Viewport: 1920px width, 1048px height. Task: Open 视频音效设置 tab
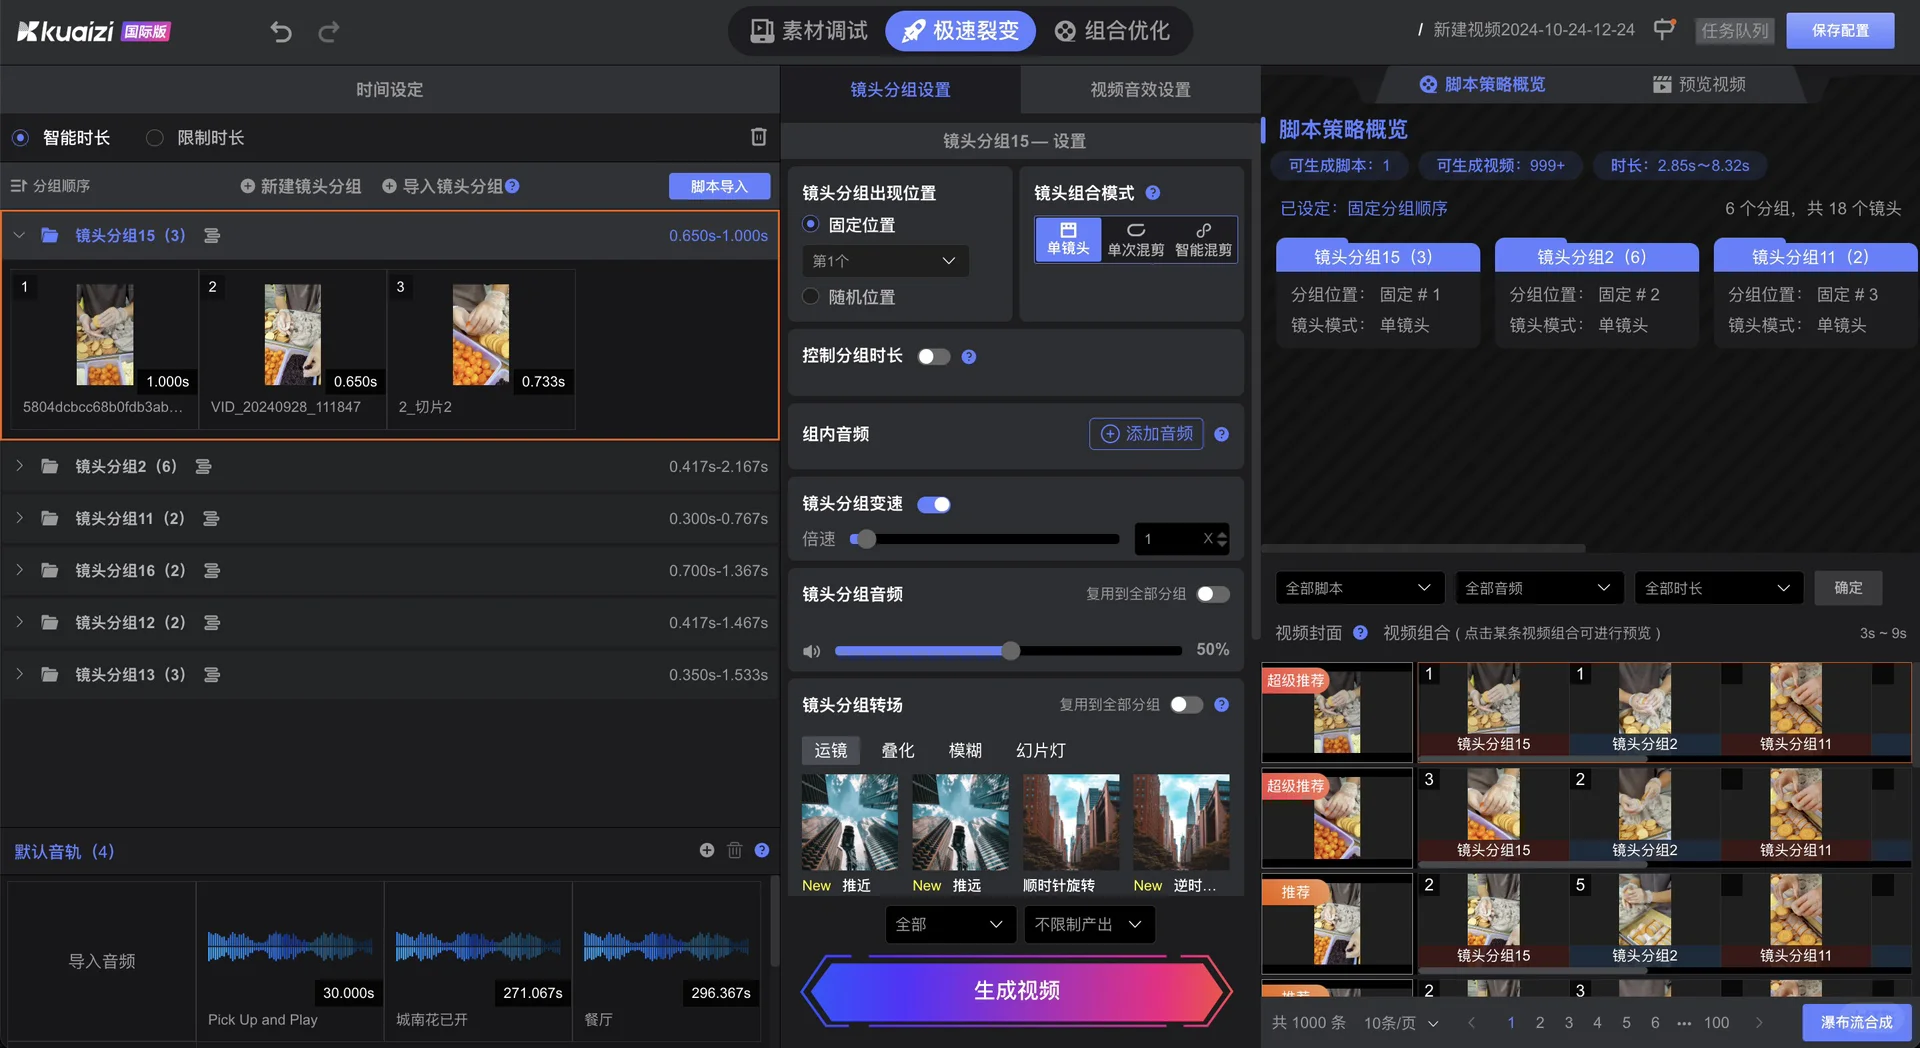(1140, 90)
